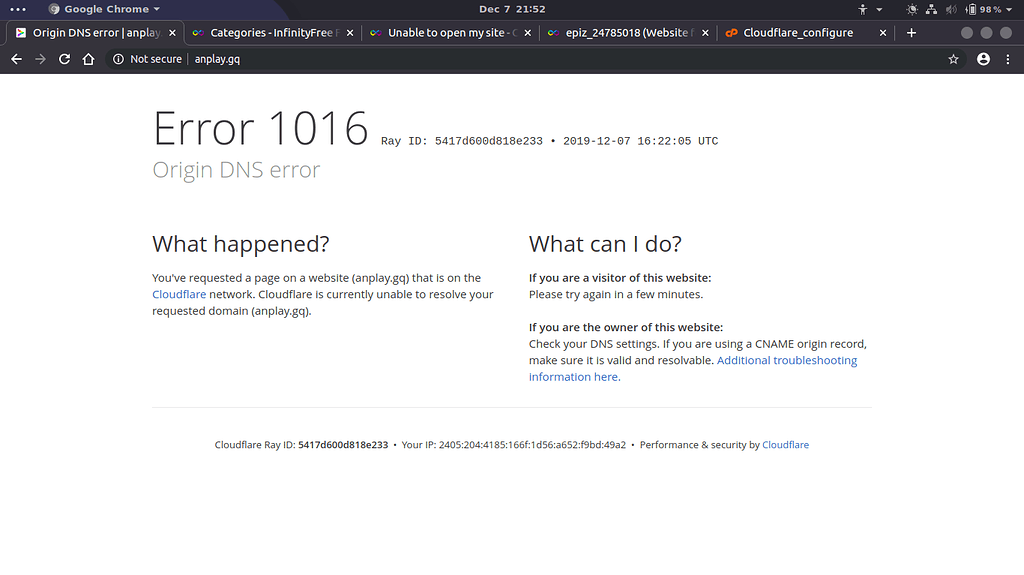1024x575 pixels.
Task: Expand the arrow beside the accessibility icon
Action: point(879,9)
